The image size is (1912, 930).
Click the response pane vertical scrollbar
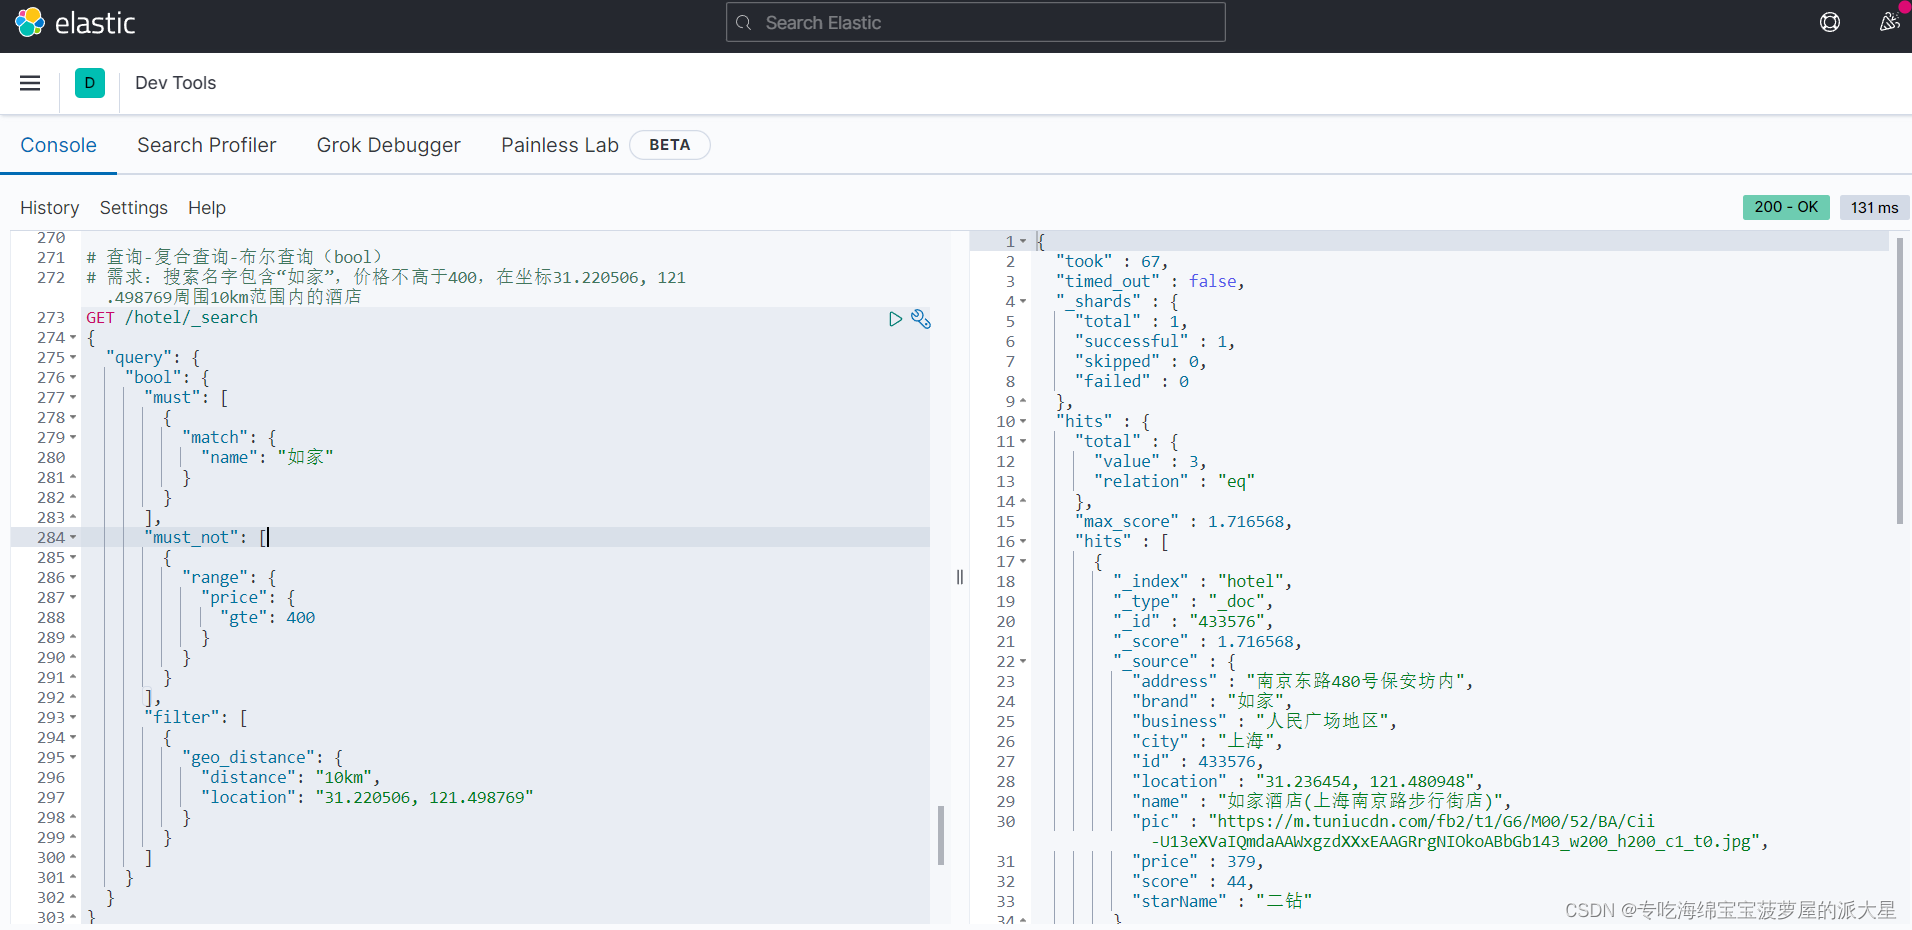1900,380
